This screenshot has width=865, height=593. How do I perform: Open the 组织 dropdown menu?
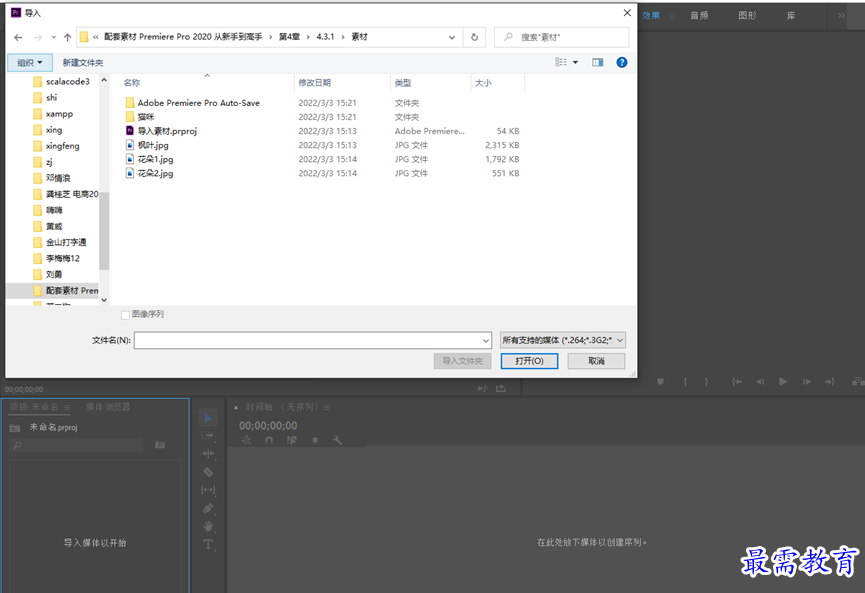30,62
